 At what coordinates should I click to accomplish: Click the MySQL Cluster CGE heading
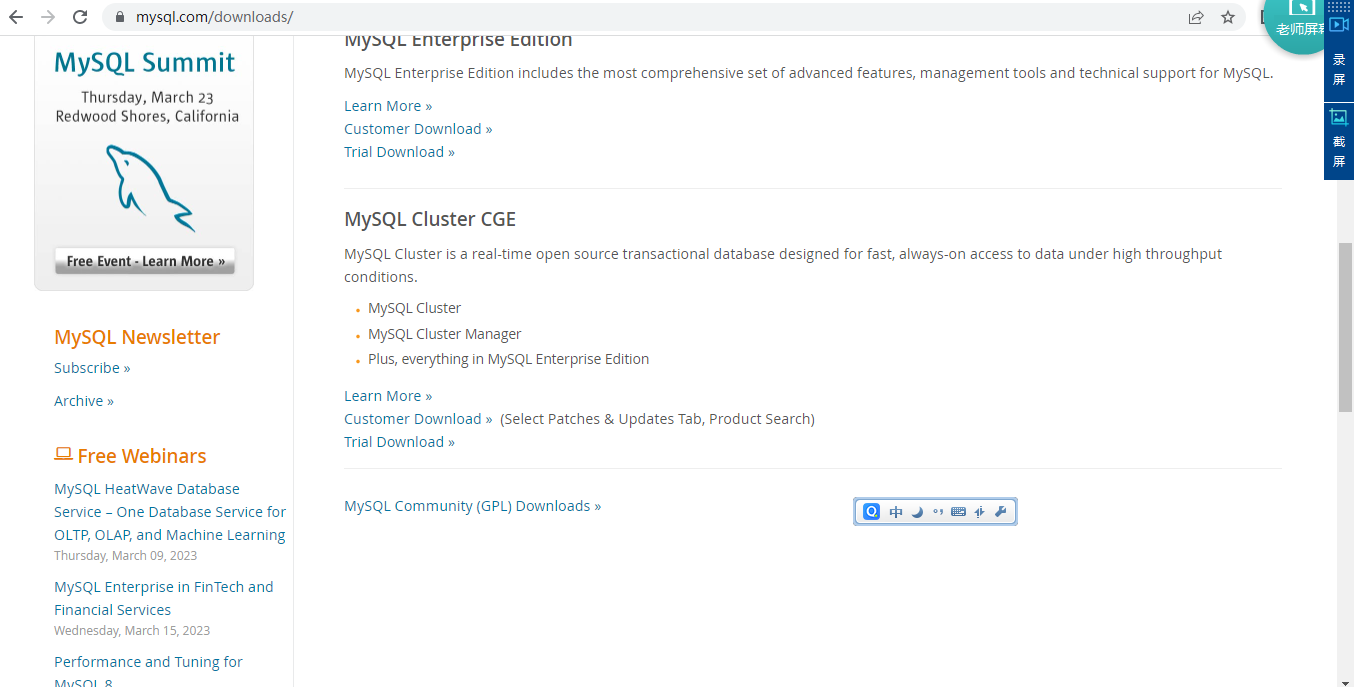(430, 219)
